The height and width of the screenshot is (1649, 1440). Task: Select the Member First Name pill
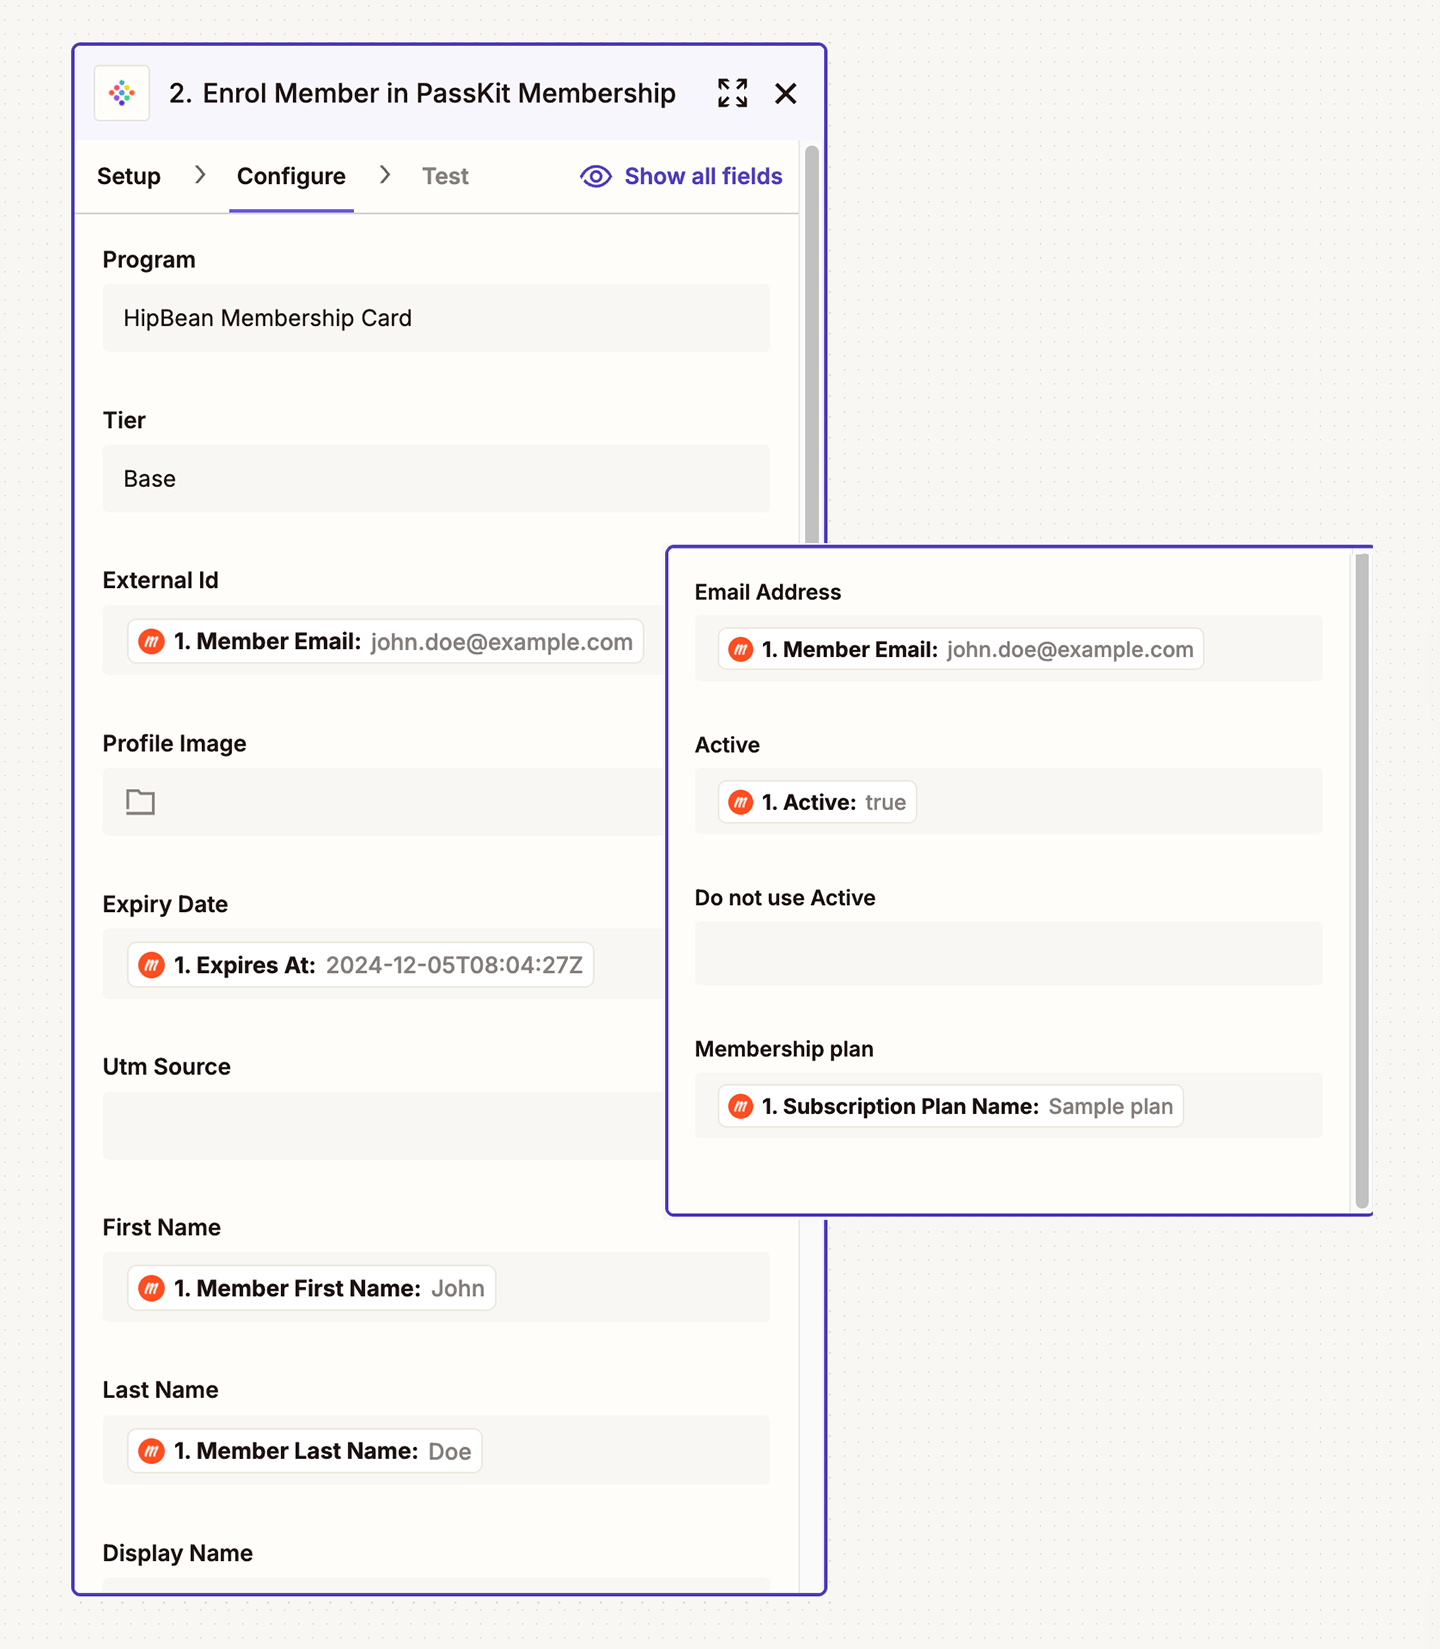(x=311, y=1288)
